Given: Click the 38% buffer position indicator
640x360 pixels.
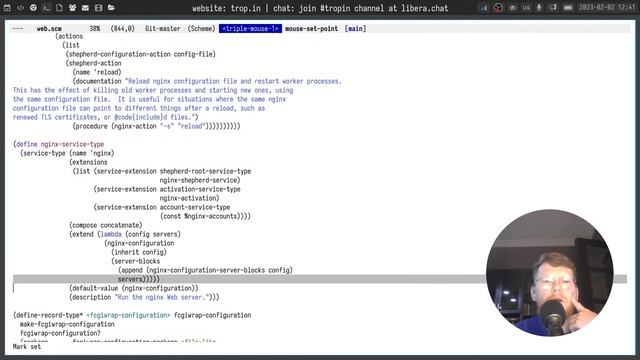Looking at the screenshot, I should pyautogui.click(x=95, y=29).
